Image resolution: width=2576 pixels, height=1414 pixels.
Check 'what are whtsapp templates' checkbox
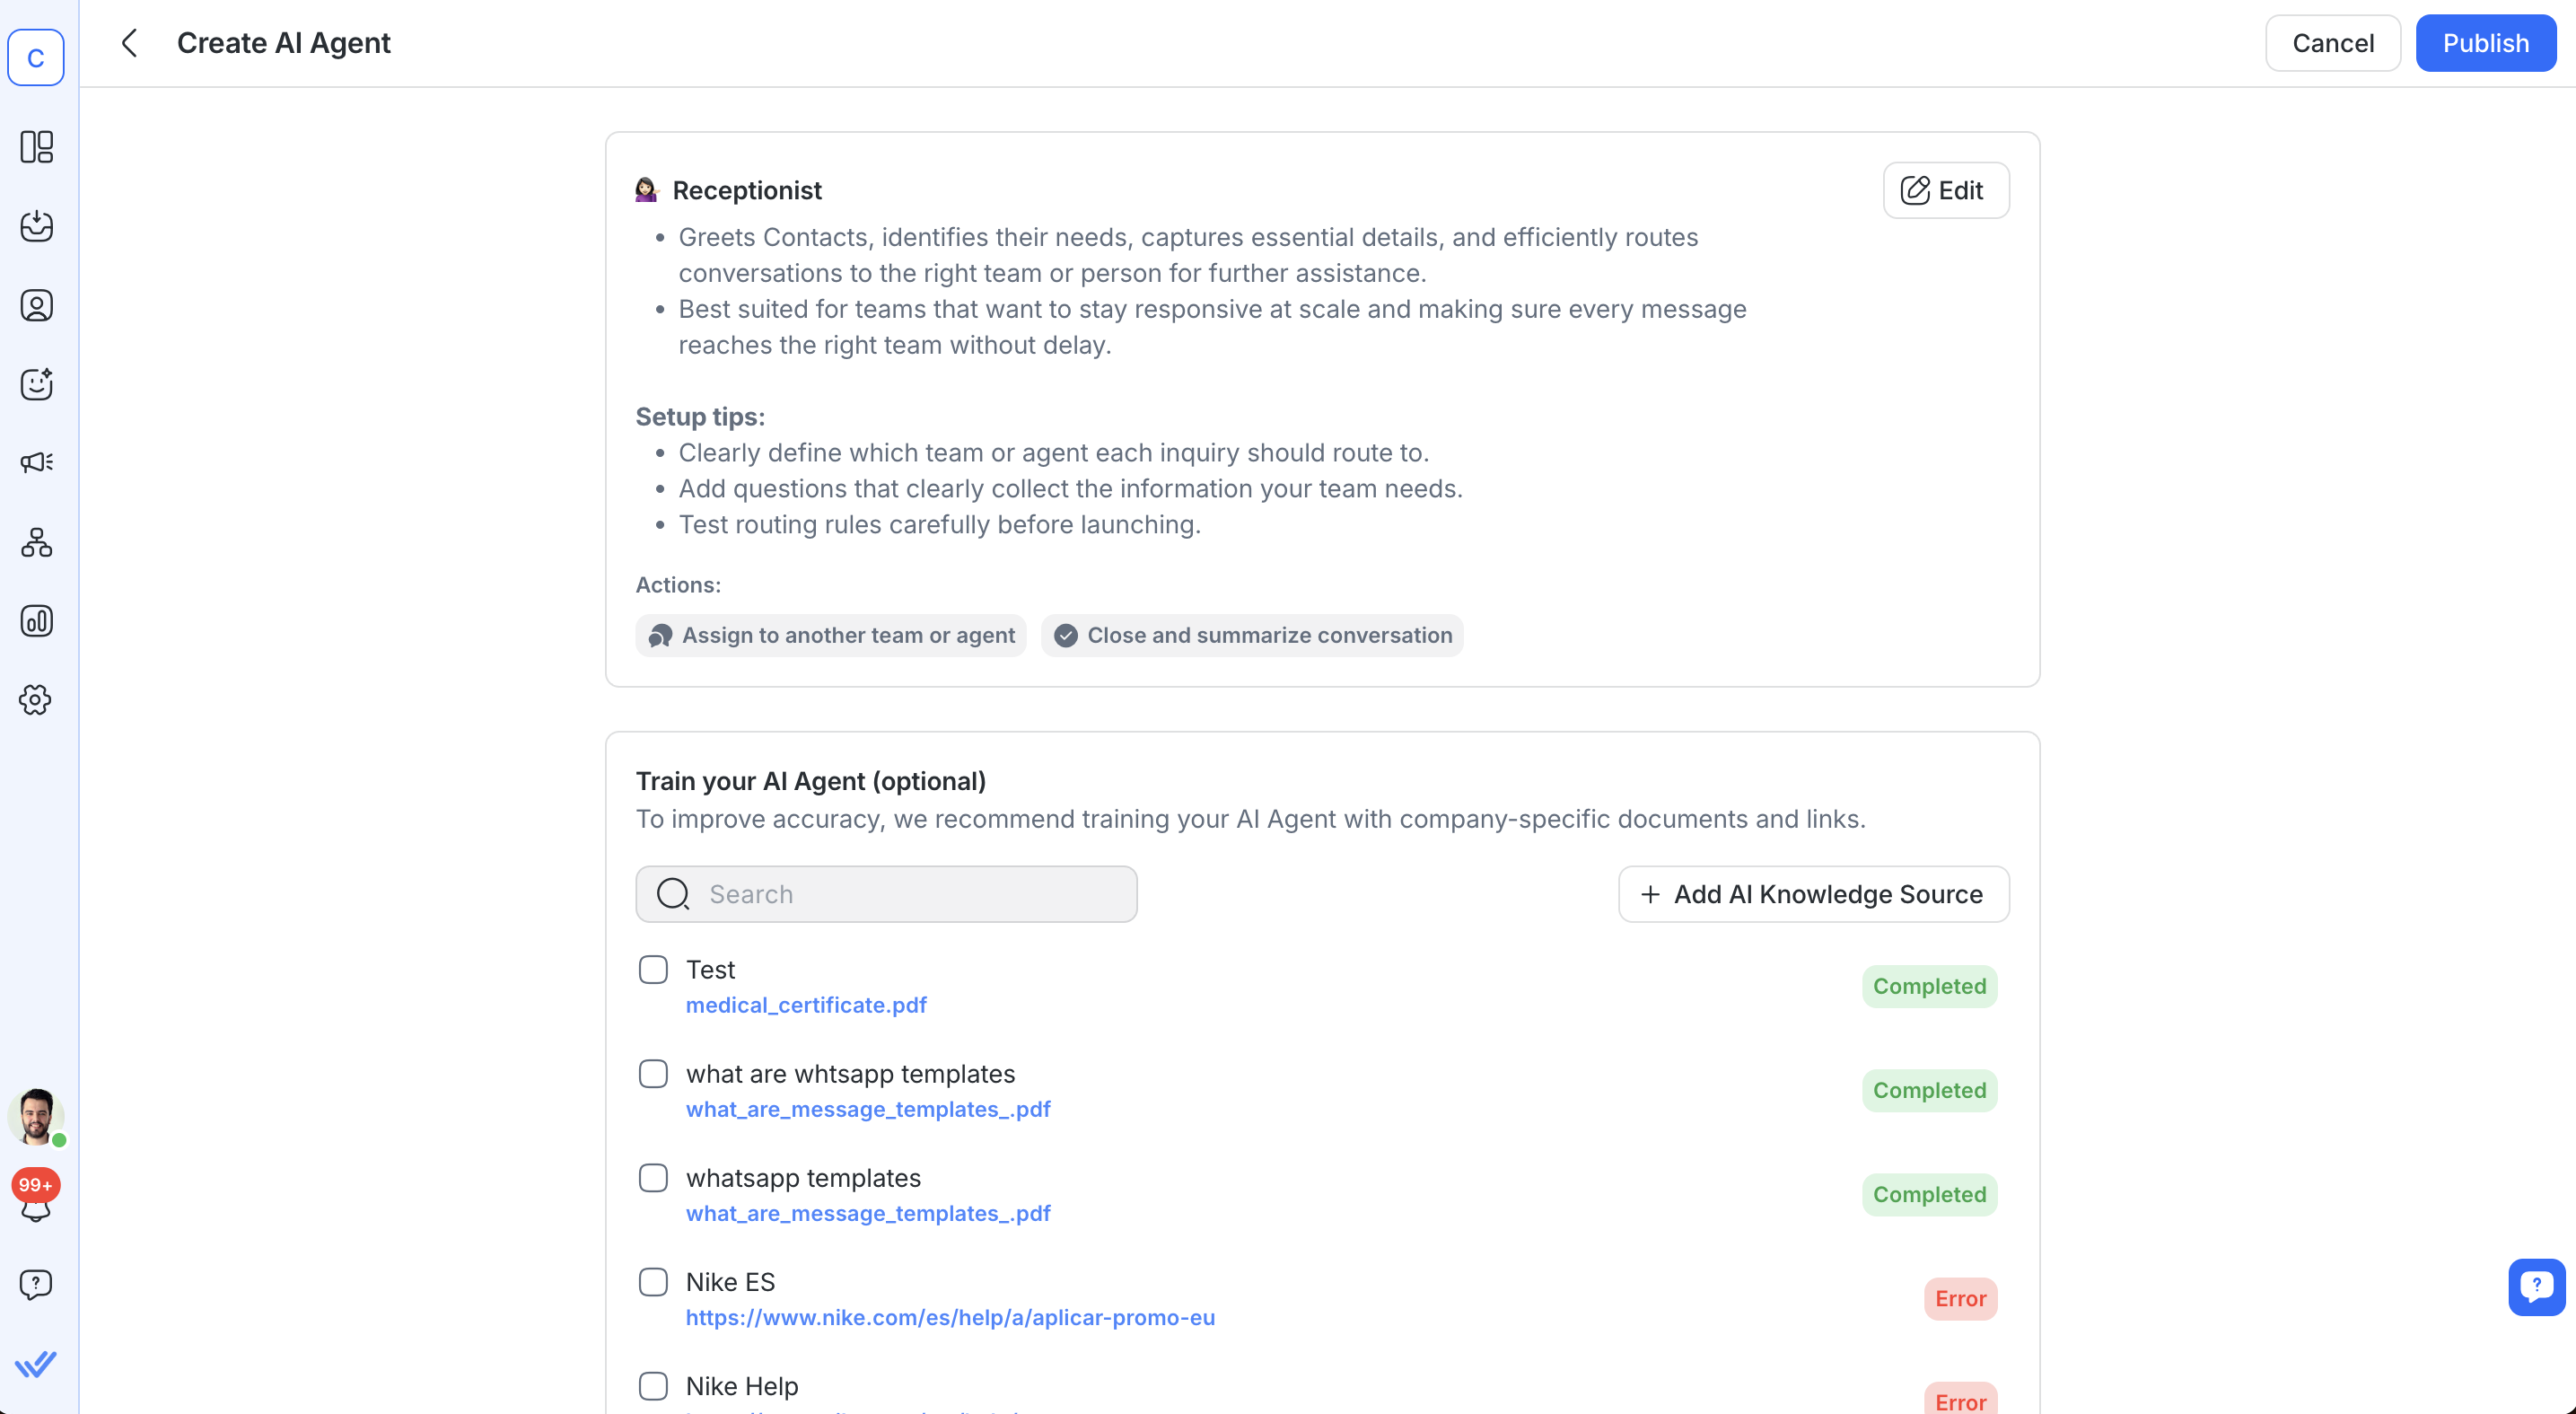point(653,1074)
